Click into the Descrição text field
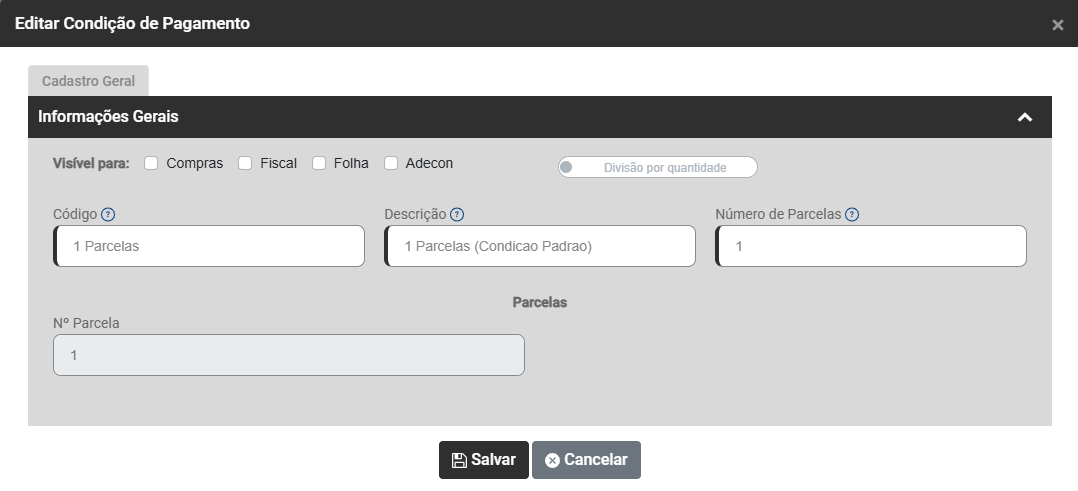This screenshot has width=1078, height=491. point(540,246)
